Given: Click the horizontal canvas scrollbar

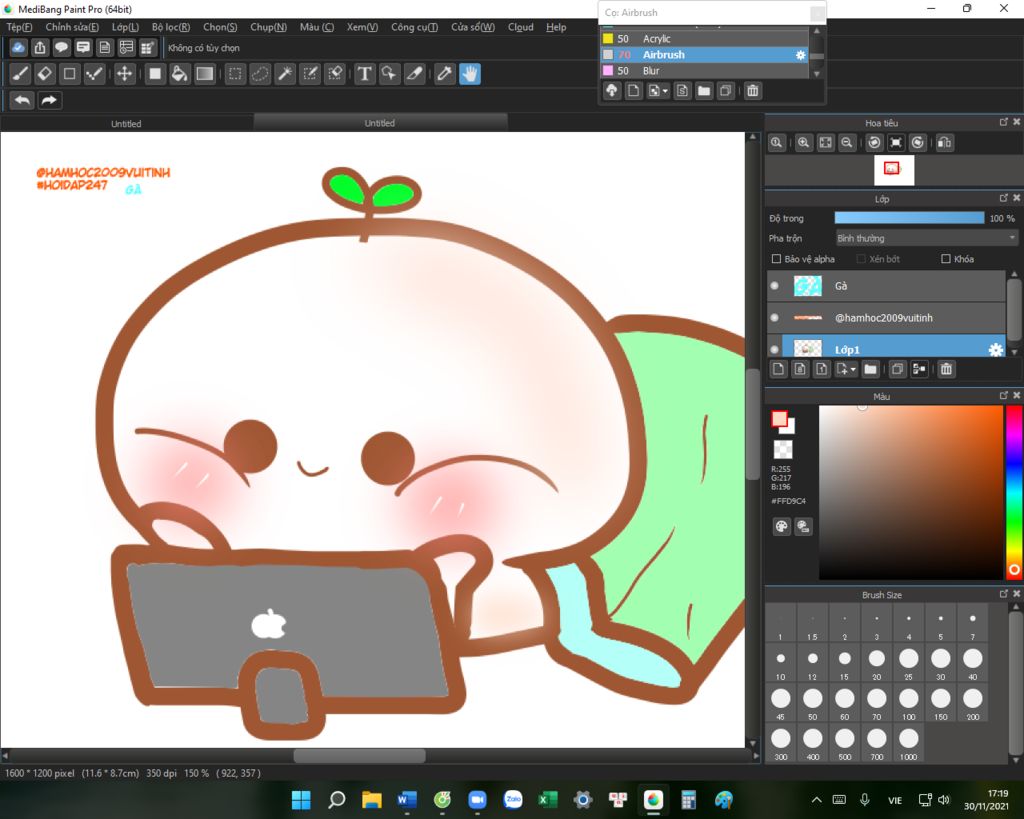Looking at the screenshot, I should pos(359,756).
